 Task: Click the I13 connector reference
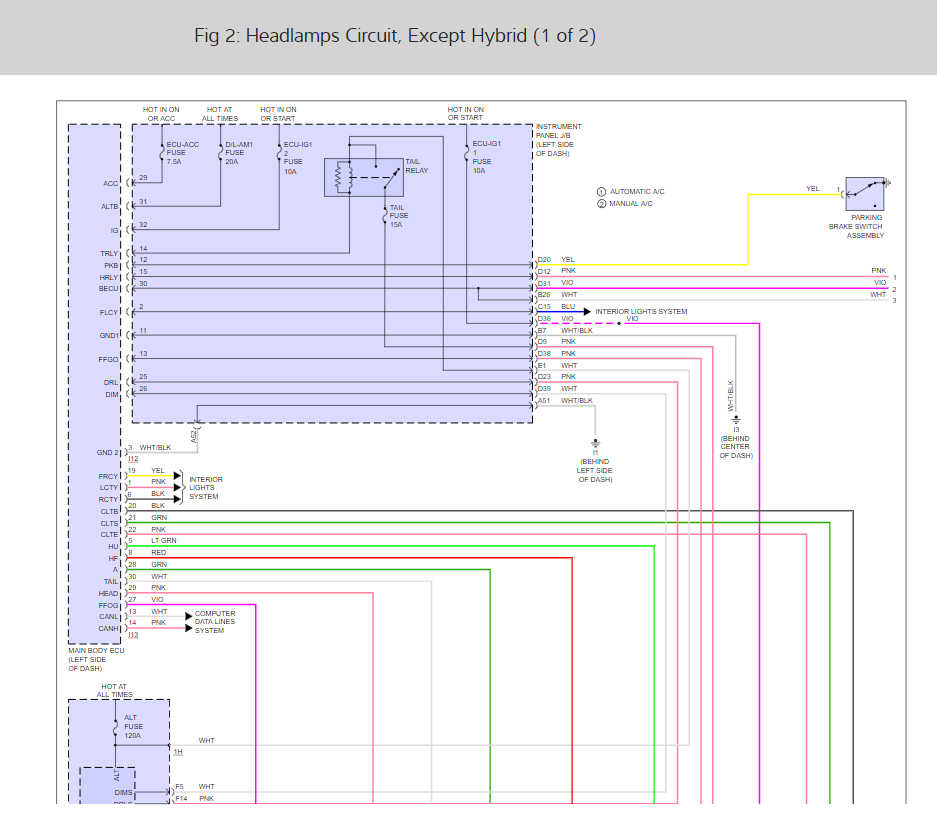click(133, 635)
